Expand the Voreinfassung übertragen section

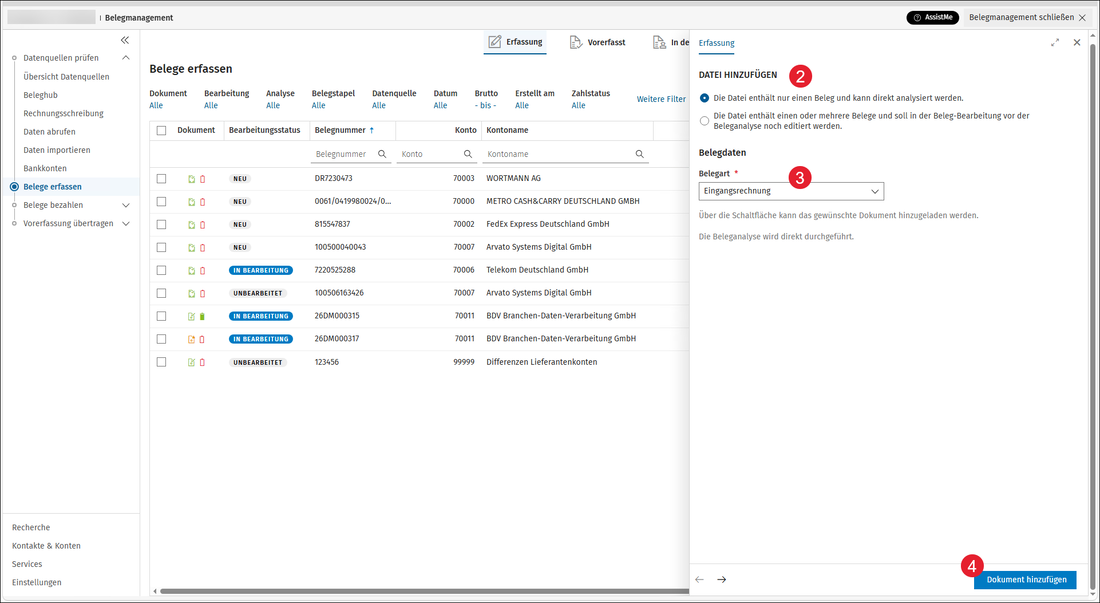click(126, 224)
